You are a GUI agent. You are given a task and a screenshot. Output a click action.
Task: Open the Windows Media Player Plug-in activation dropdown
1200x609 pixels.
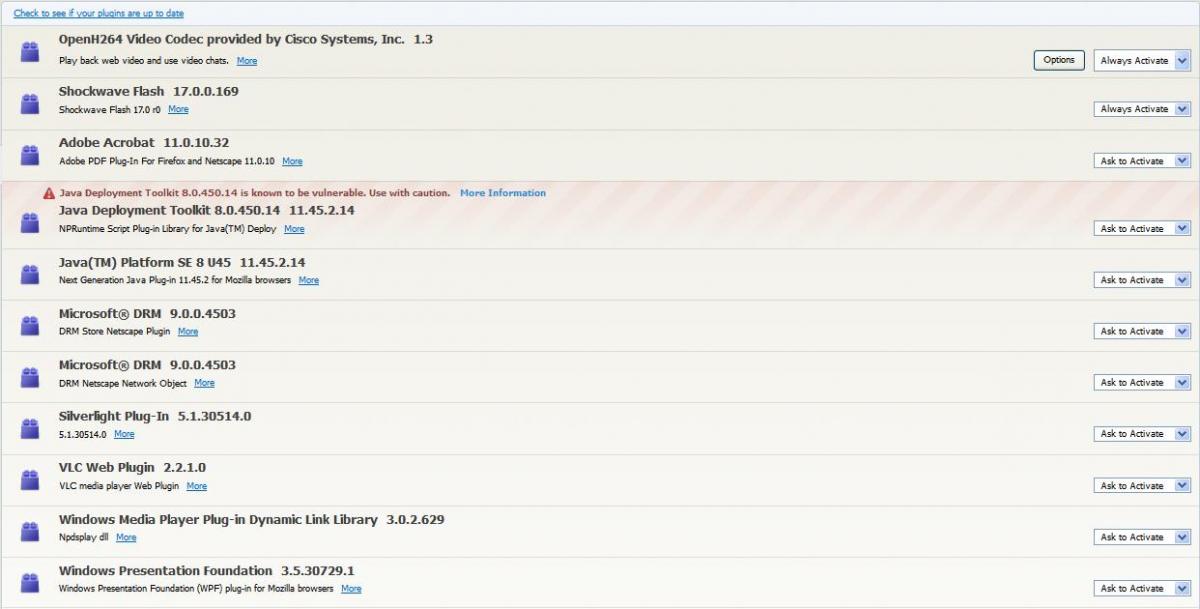(1142, 537)
